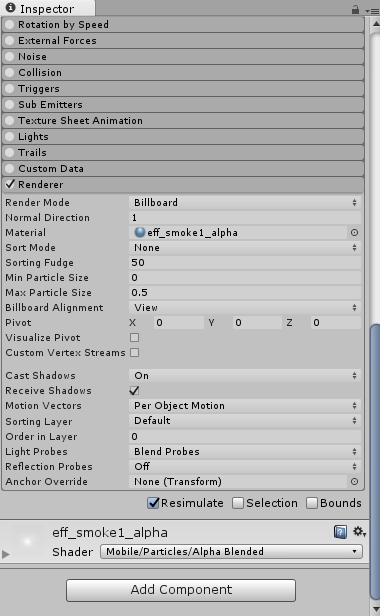Toggle the Custom Vertex Streams checkbox
The image size is (380, 616).
point(134,352)
